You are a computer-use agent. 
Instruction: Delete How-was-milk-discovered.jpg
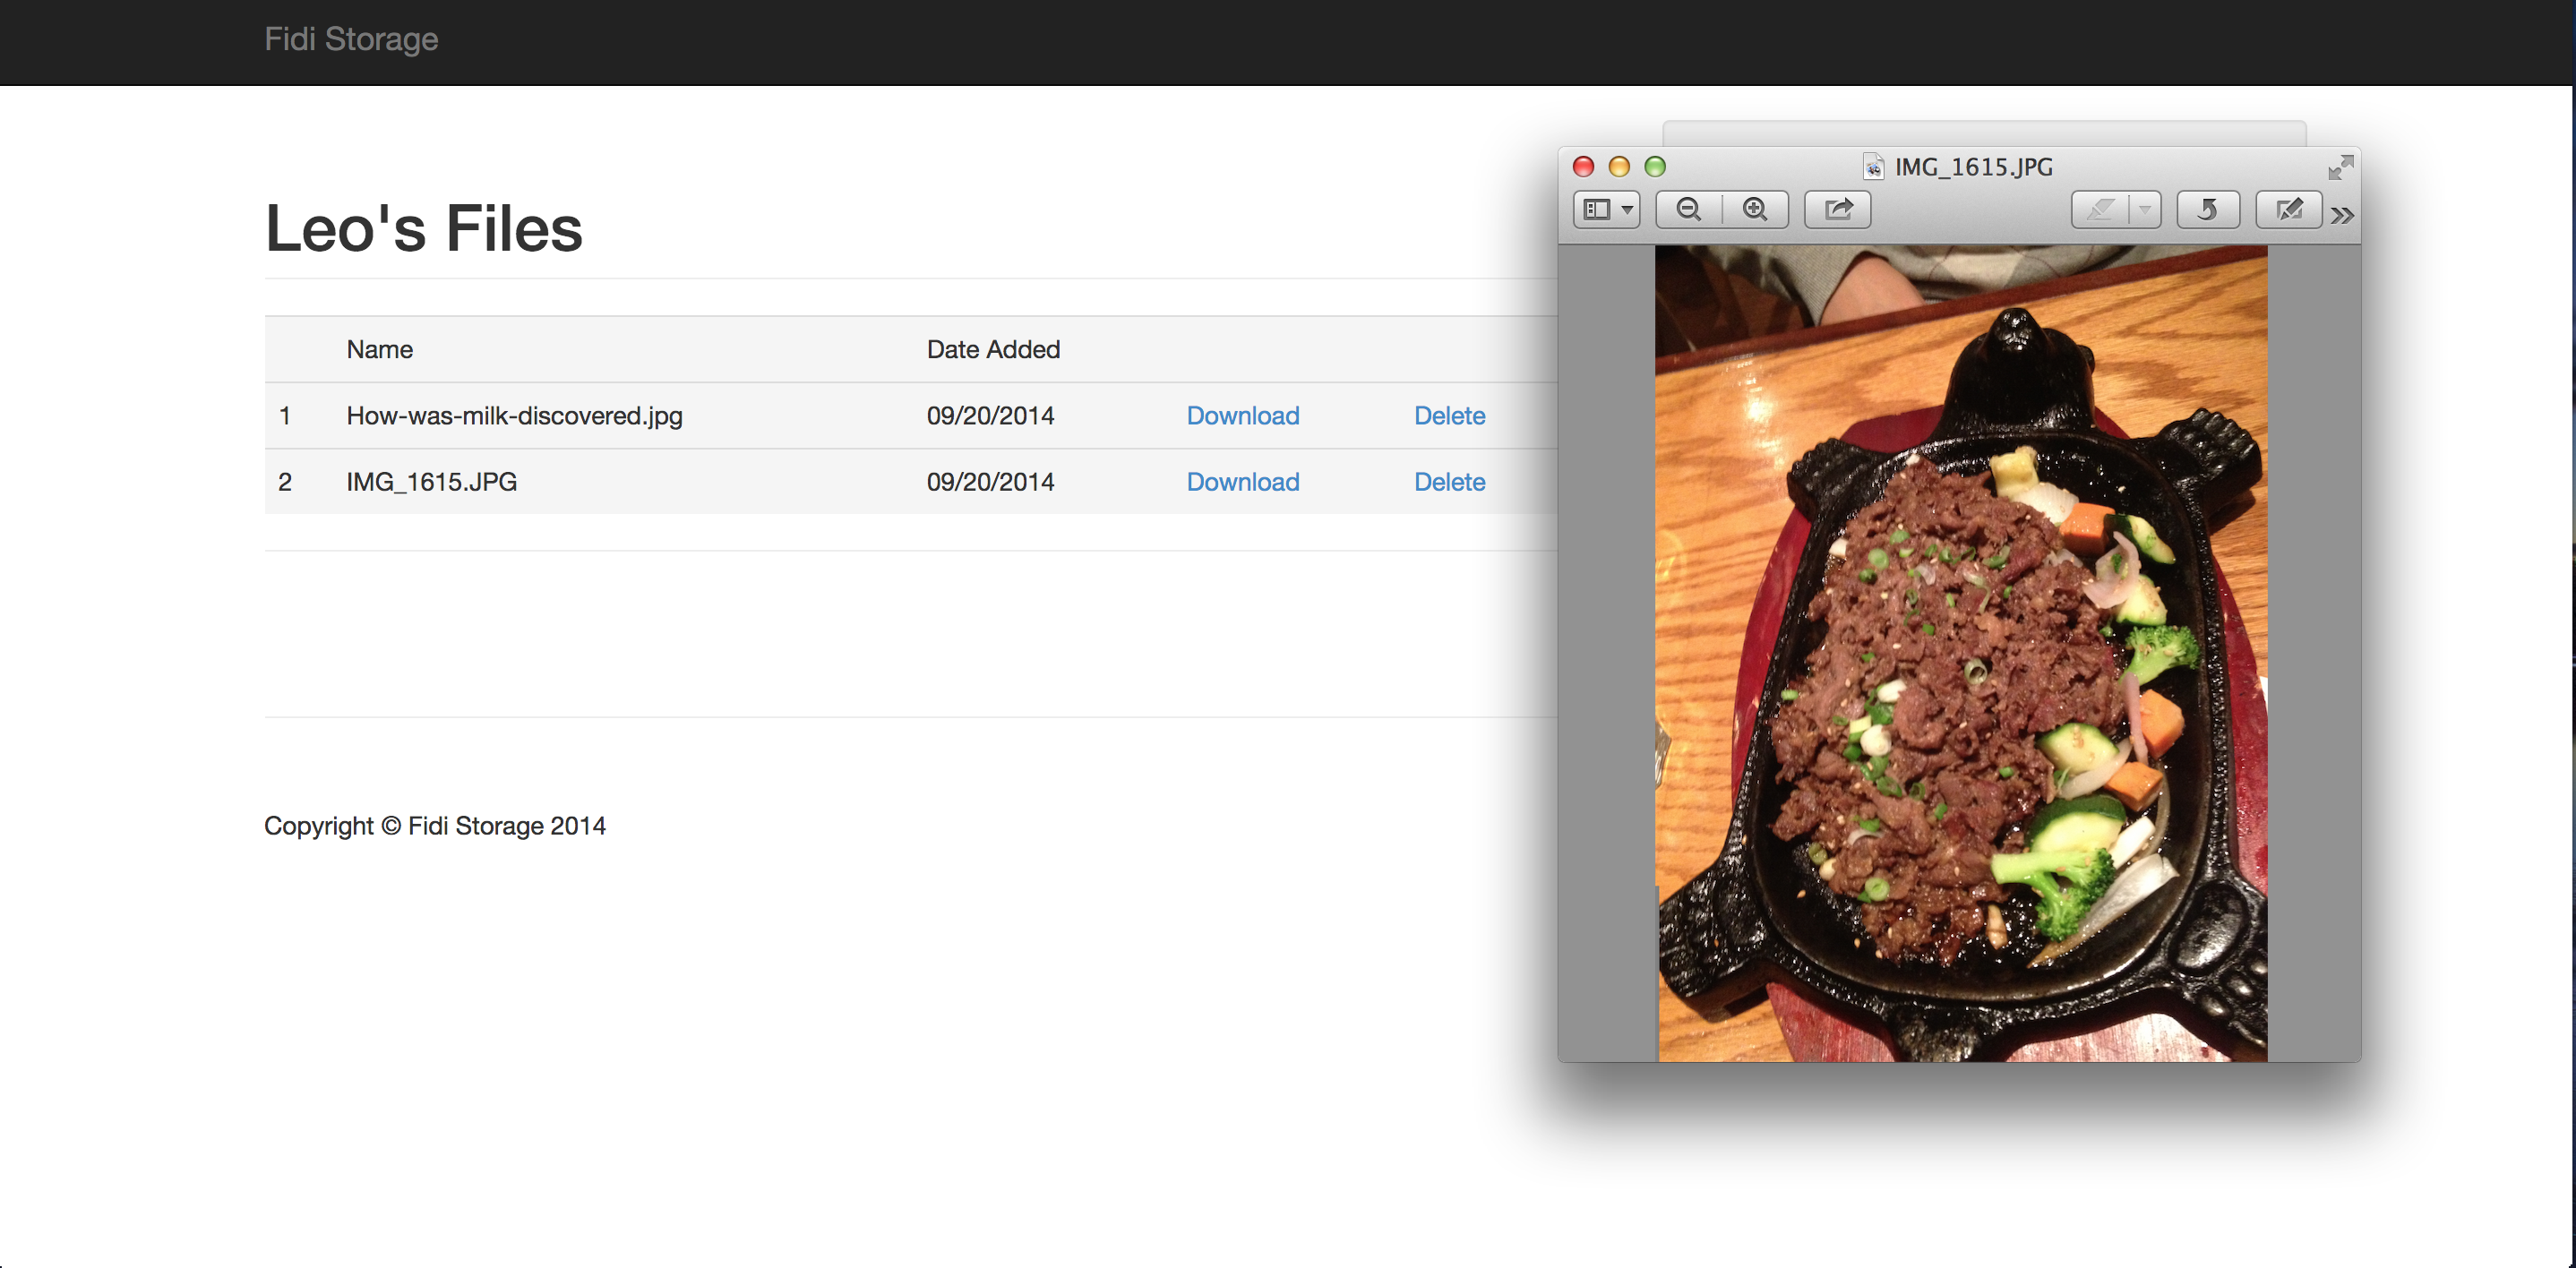(x=1449, y=416)
